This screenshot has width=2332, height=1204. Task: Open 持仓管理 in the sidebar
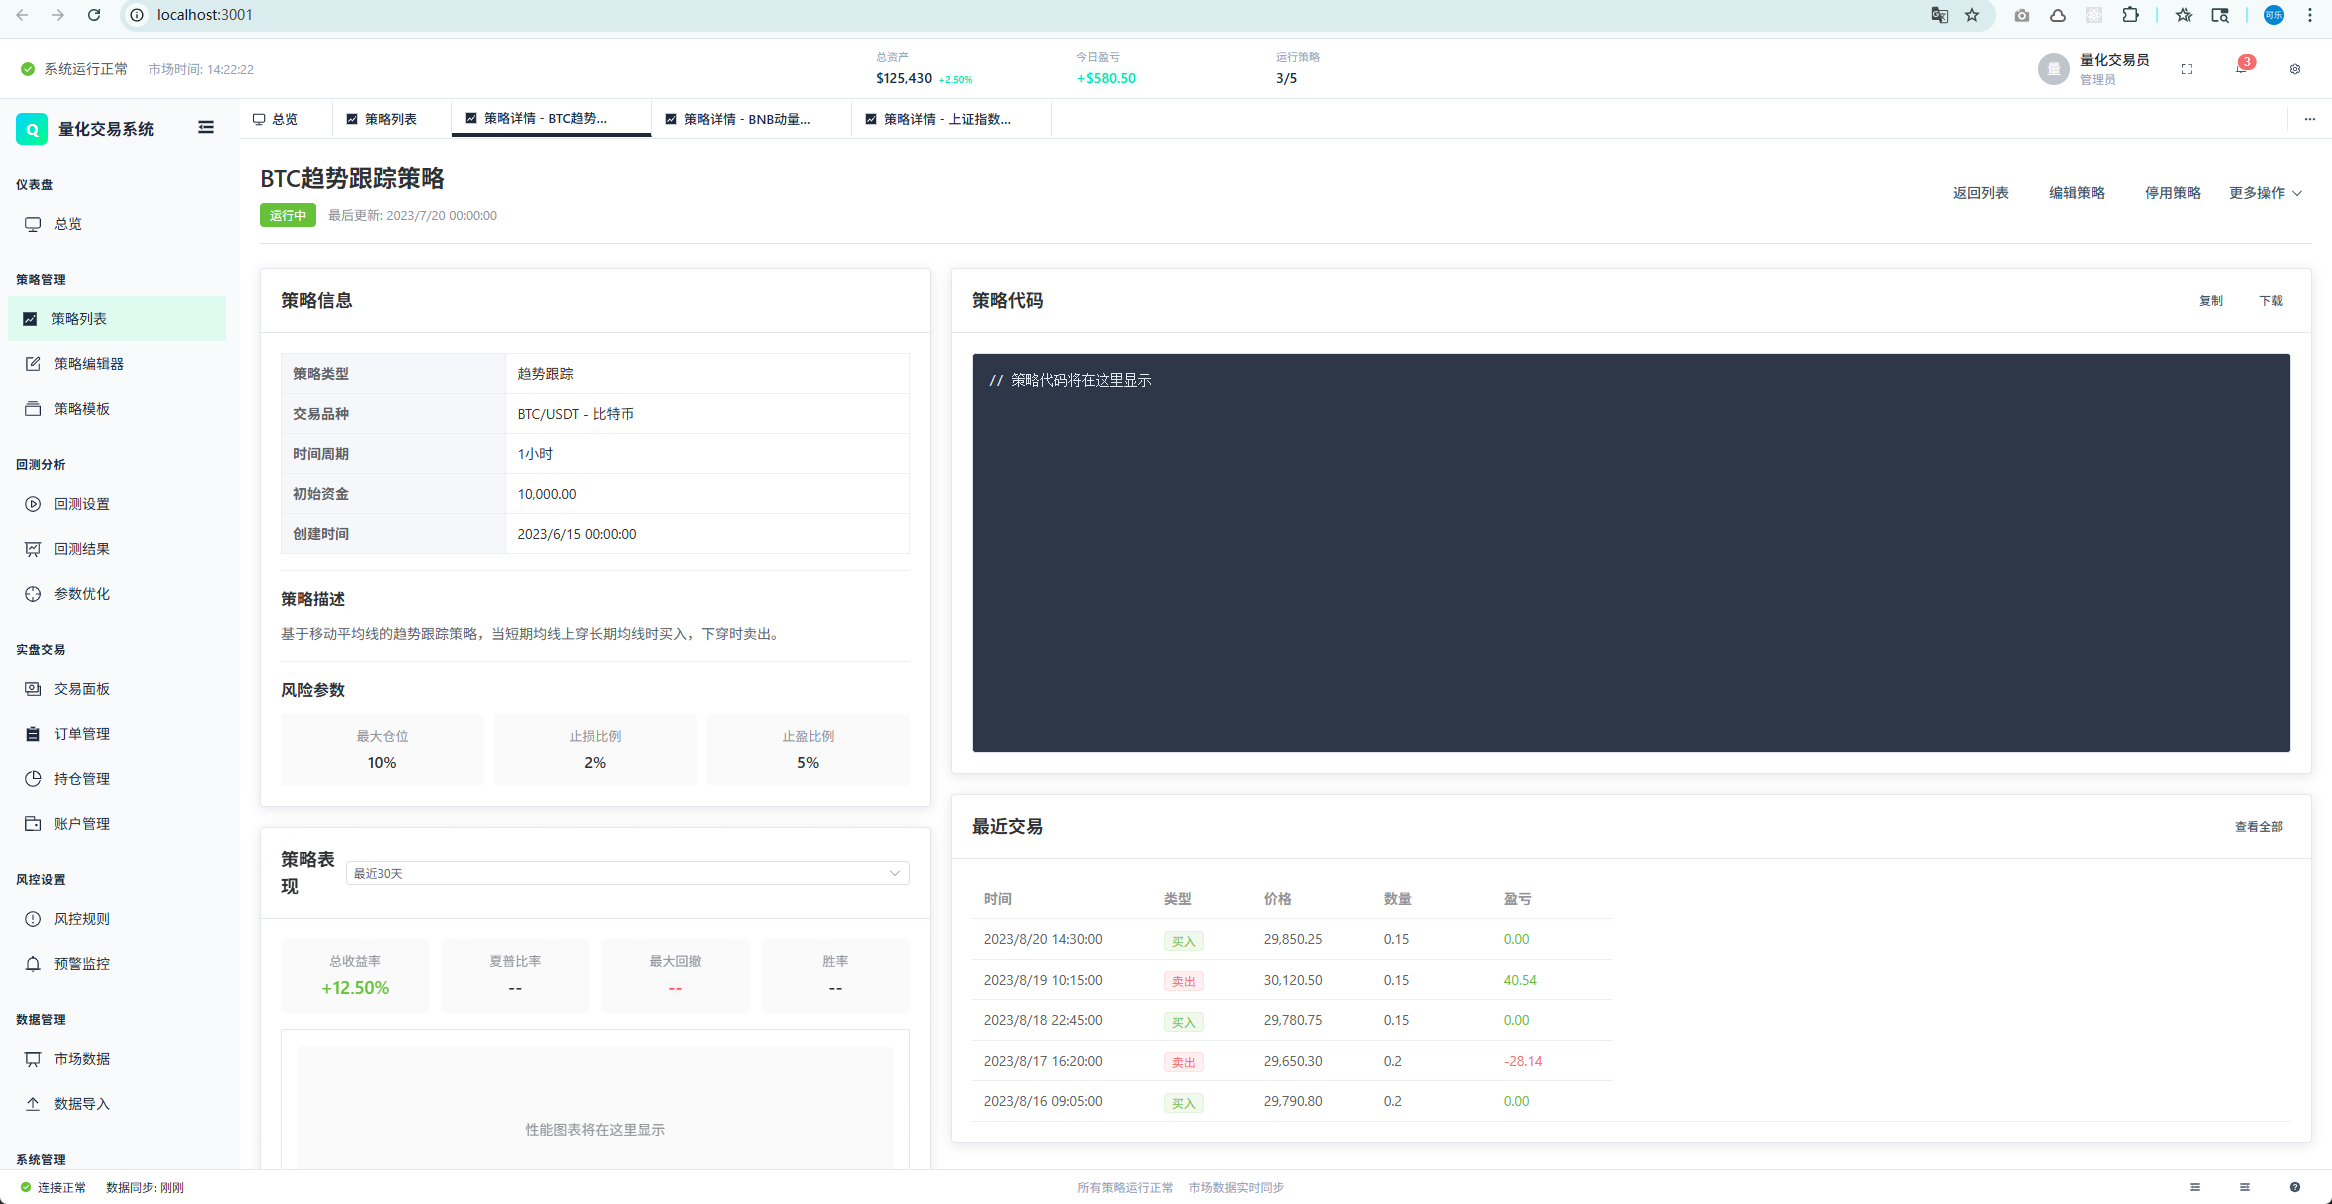(x=117, y=779)
